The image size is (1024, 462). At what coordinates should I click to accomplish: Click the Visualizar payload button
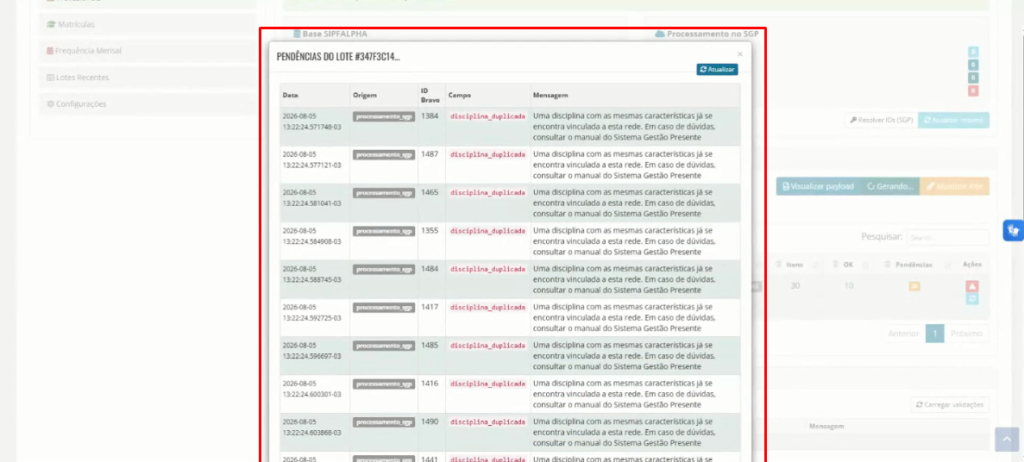pos(818,186)
